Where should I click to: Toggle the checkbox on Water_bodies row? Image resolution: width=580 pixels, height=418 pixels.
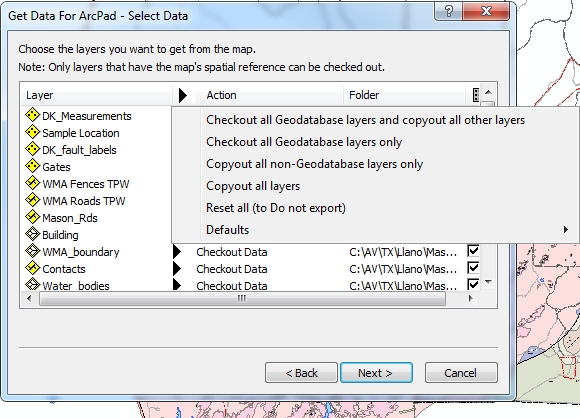pyautogui.click(x=473, y=284)
